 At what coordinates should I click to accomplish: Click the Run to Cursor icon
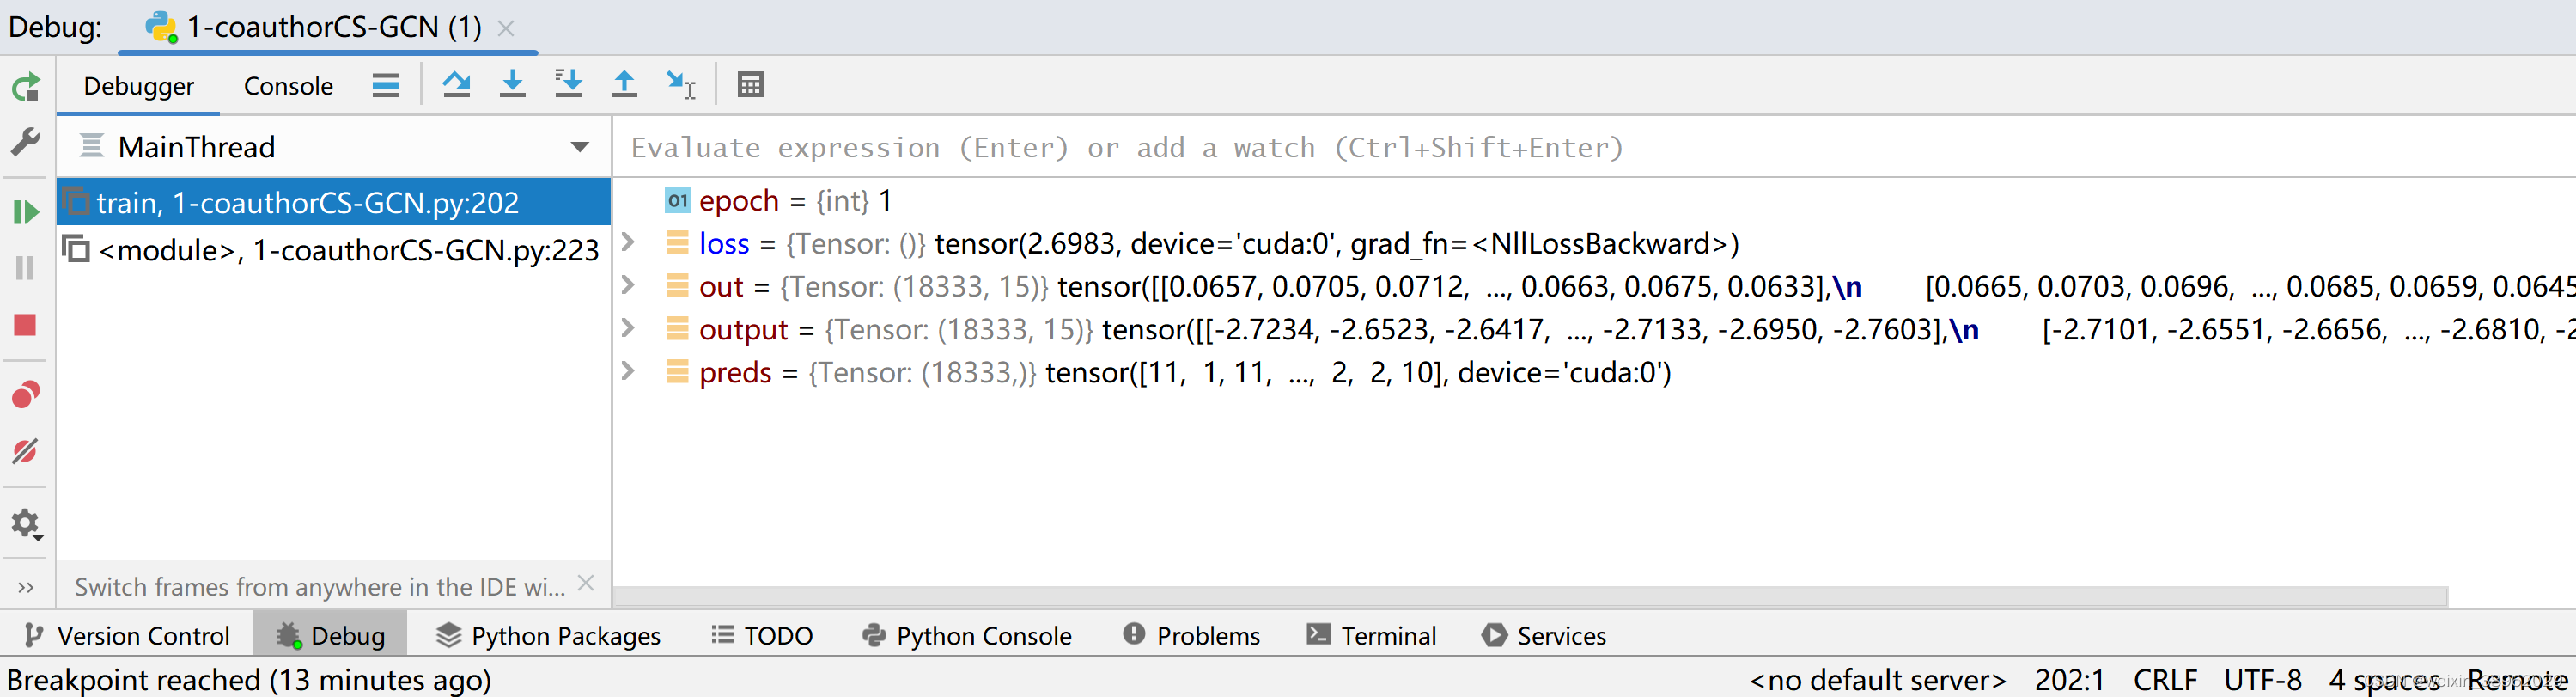click(x=681, y=85)
